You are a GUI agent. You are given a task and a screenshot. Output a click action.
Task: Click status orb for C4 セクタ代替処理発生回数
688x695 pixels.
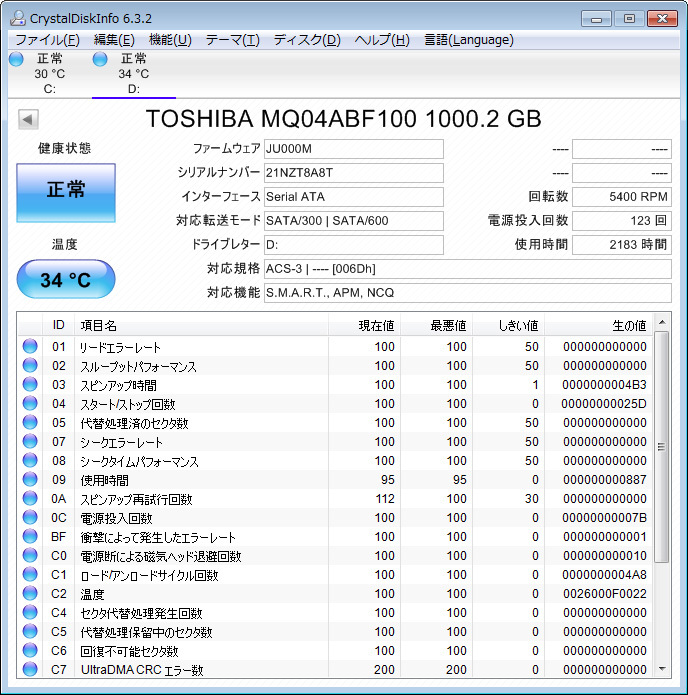[x=30, y=612]
